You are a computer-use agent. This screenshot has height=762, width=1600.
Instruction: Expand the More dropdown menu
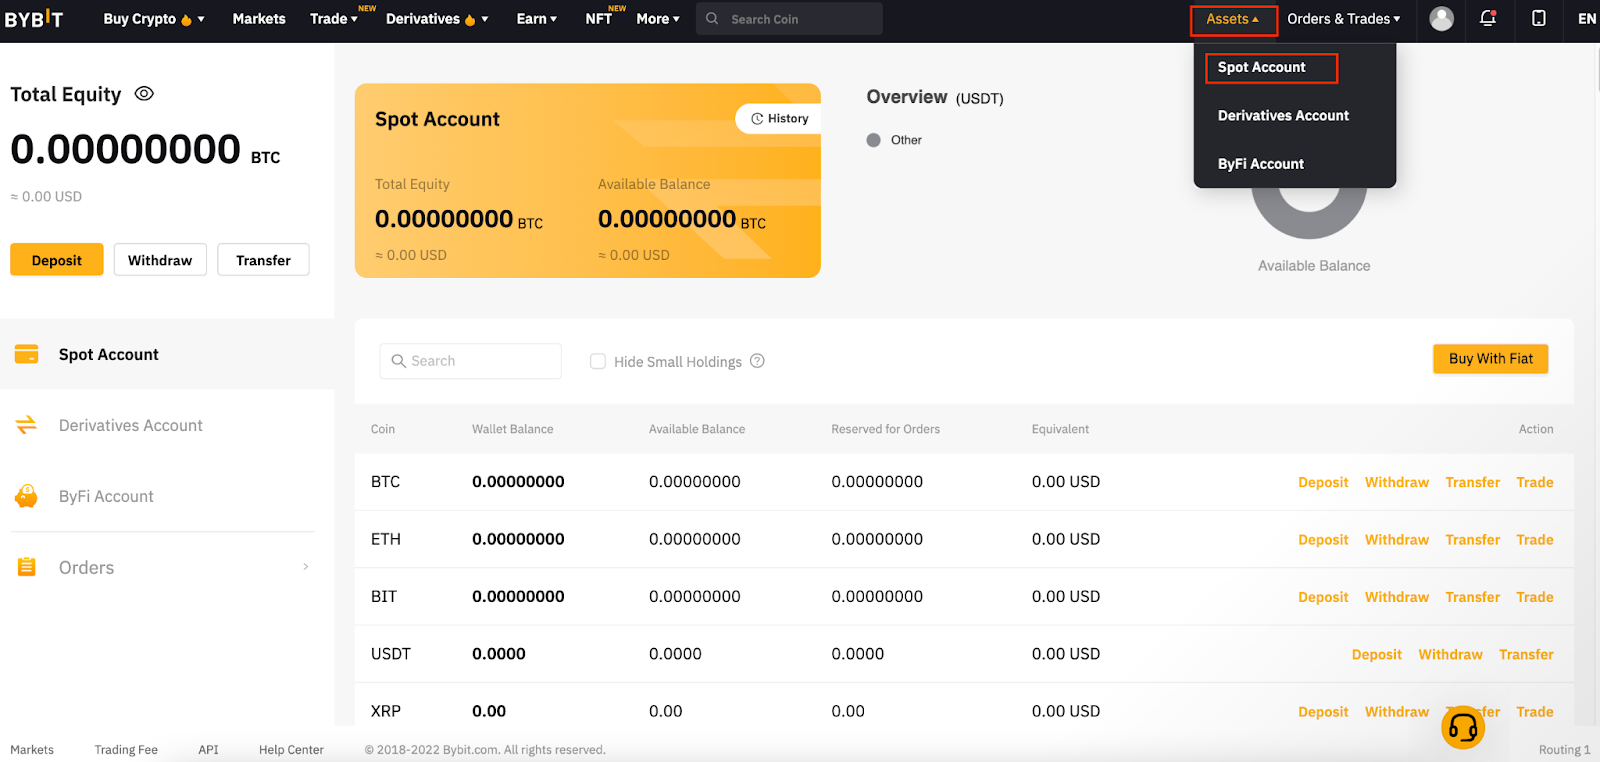658,19
